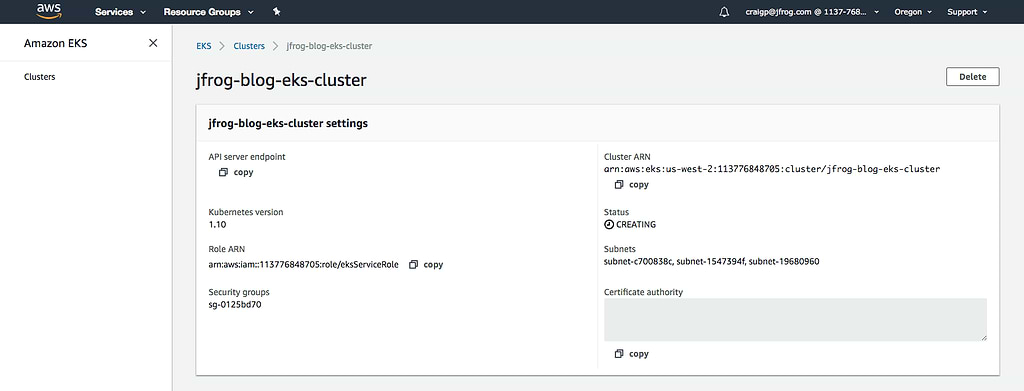Open the Oregon region selector
This screenshot has width=1024, height=391.
912,12
